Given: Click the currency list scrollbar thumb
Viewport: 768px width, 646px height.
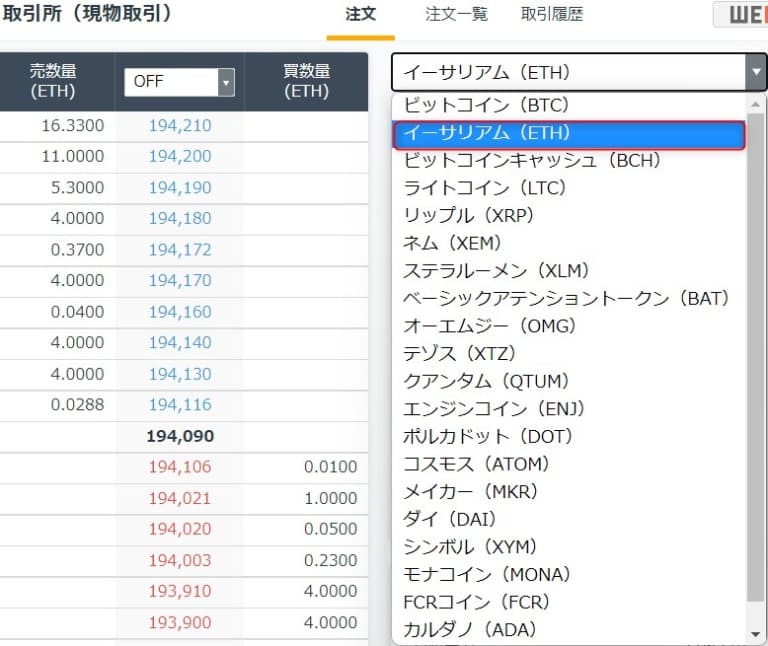Looking at the screenshot, I should coord(756,358).
